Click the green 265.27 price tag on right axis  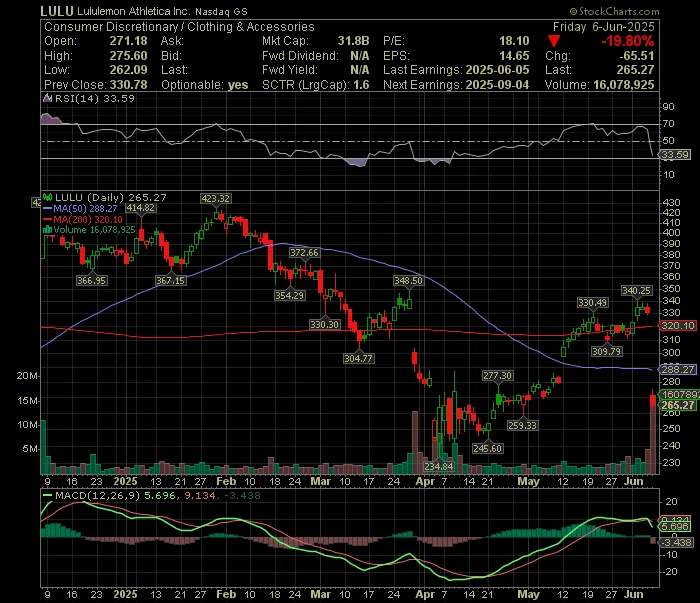point(678,405)
